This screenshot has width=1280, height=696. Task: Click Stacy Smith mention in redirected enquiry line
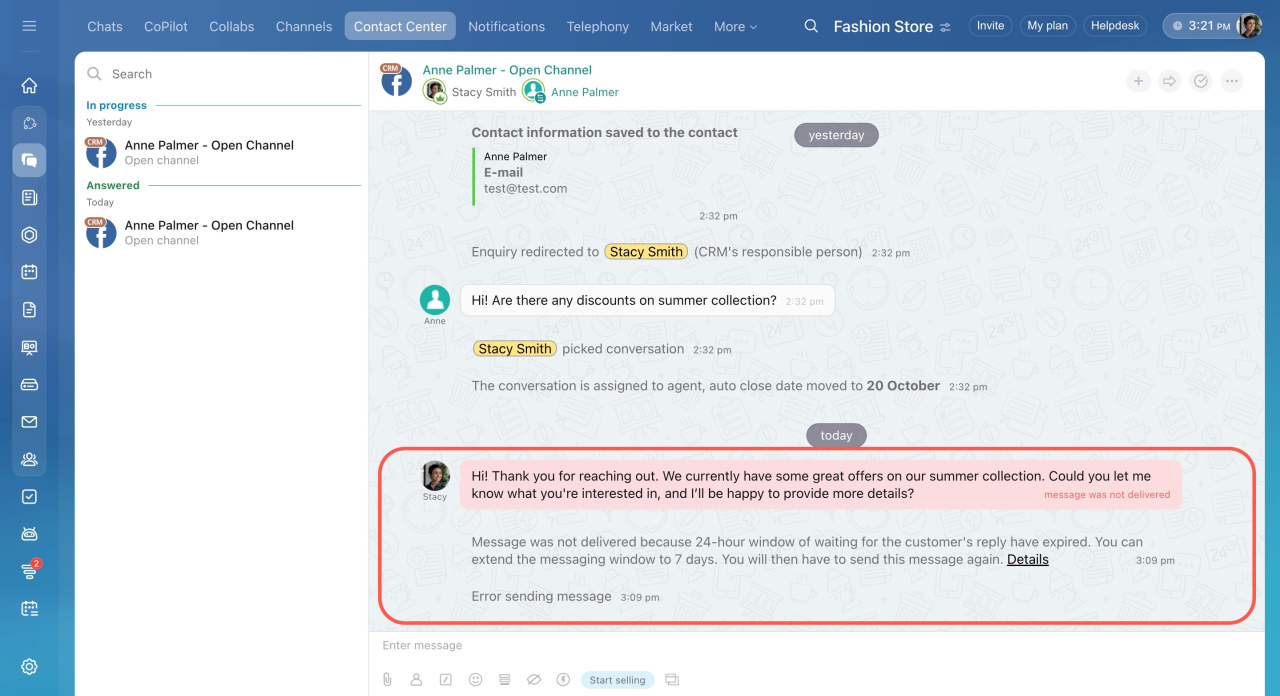[x=646, y=252]
